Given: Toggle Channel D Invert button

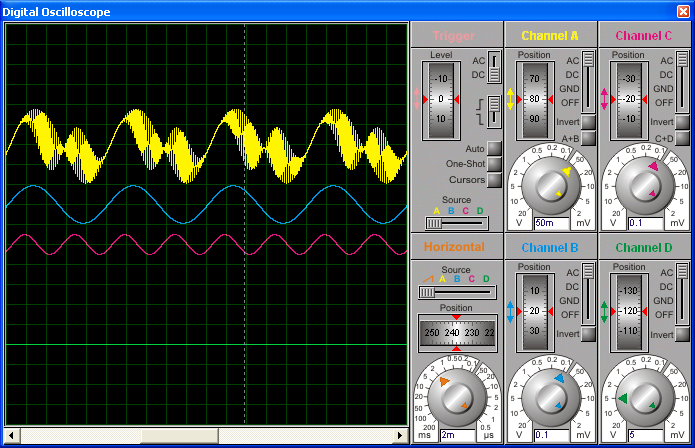Looking at the screenshot, I should 683,335.
